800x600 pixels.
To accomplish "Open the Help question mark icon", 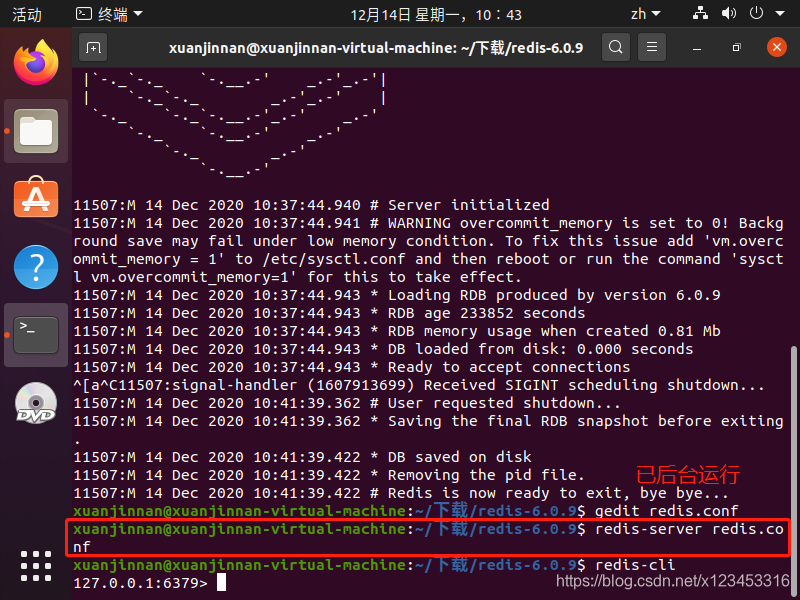I will coord(36,267).
